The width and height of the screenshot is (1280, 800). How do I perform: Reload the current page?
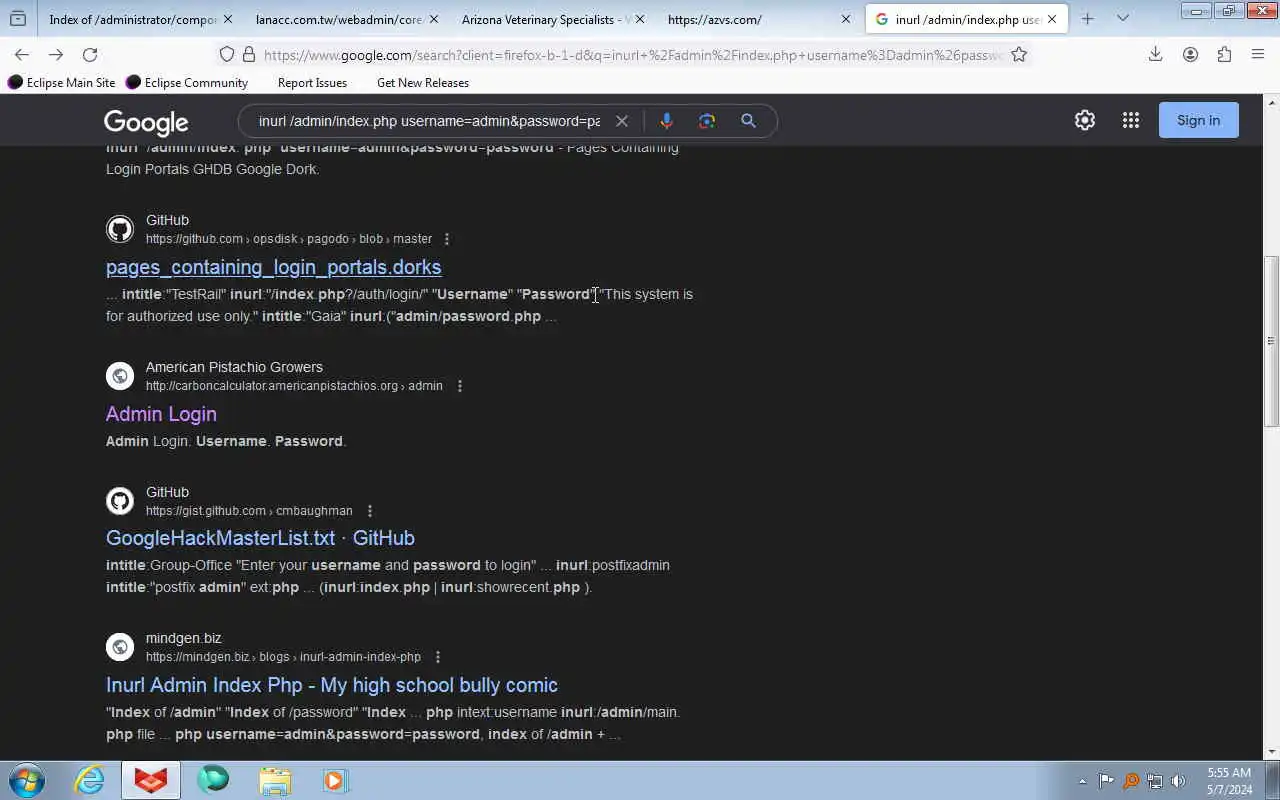90,55
